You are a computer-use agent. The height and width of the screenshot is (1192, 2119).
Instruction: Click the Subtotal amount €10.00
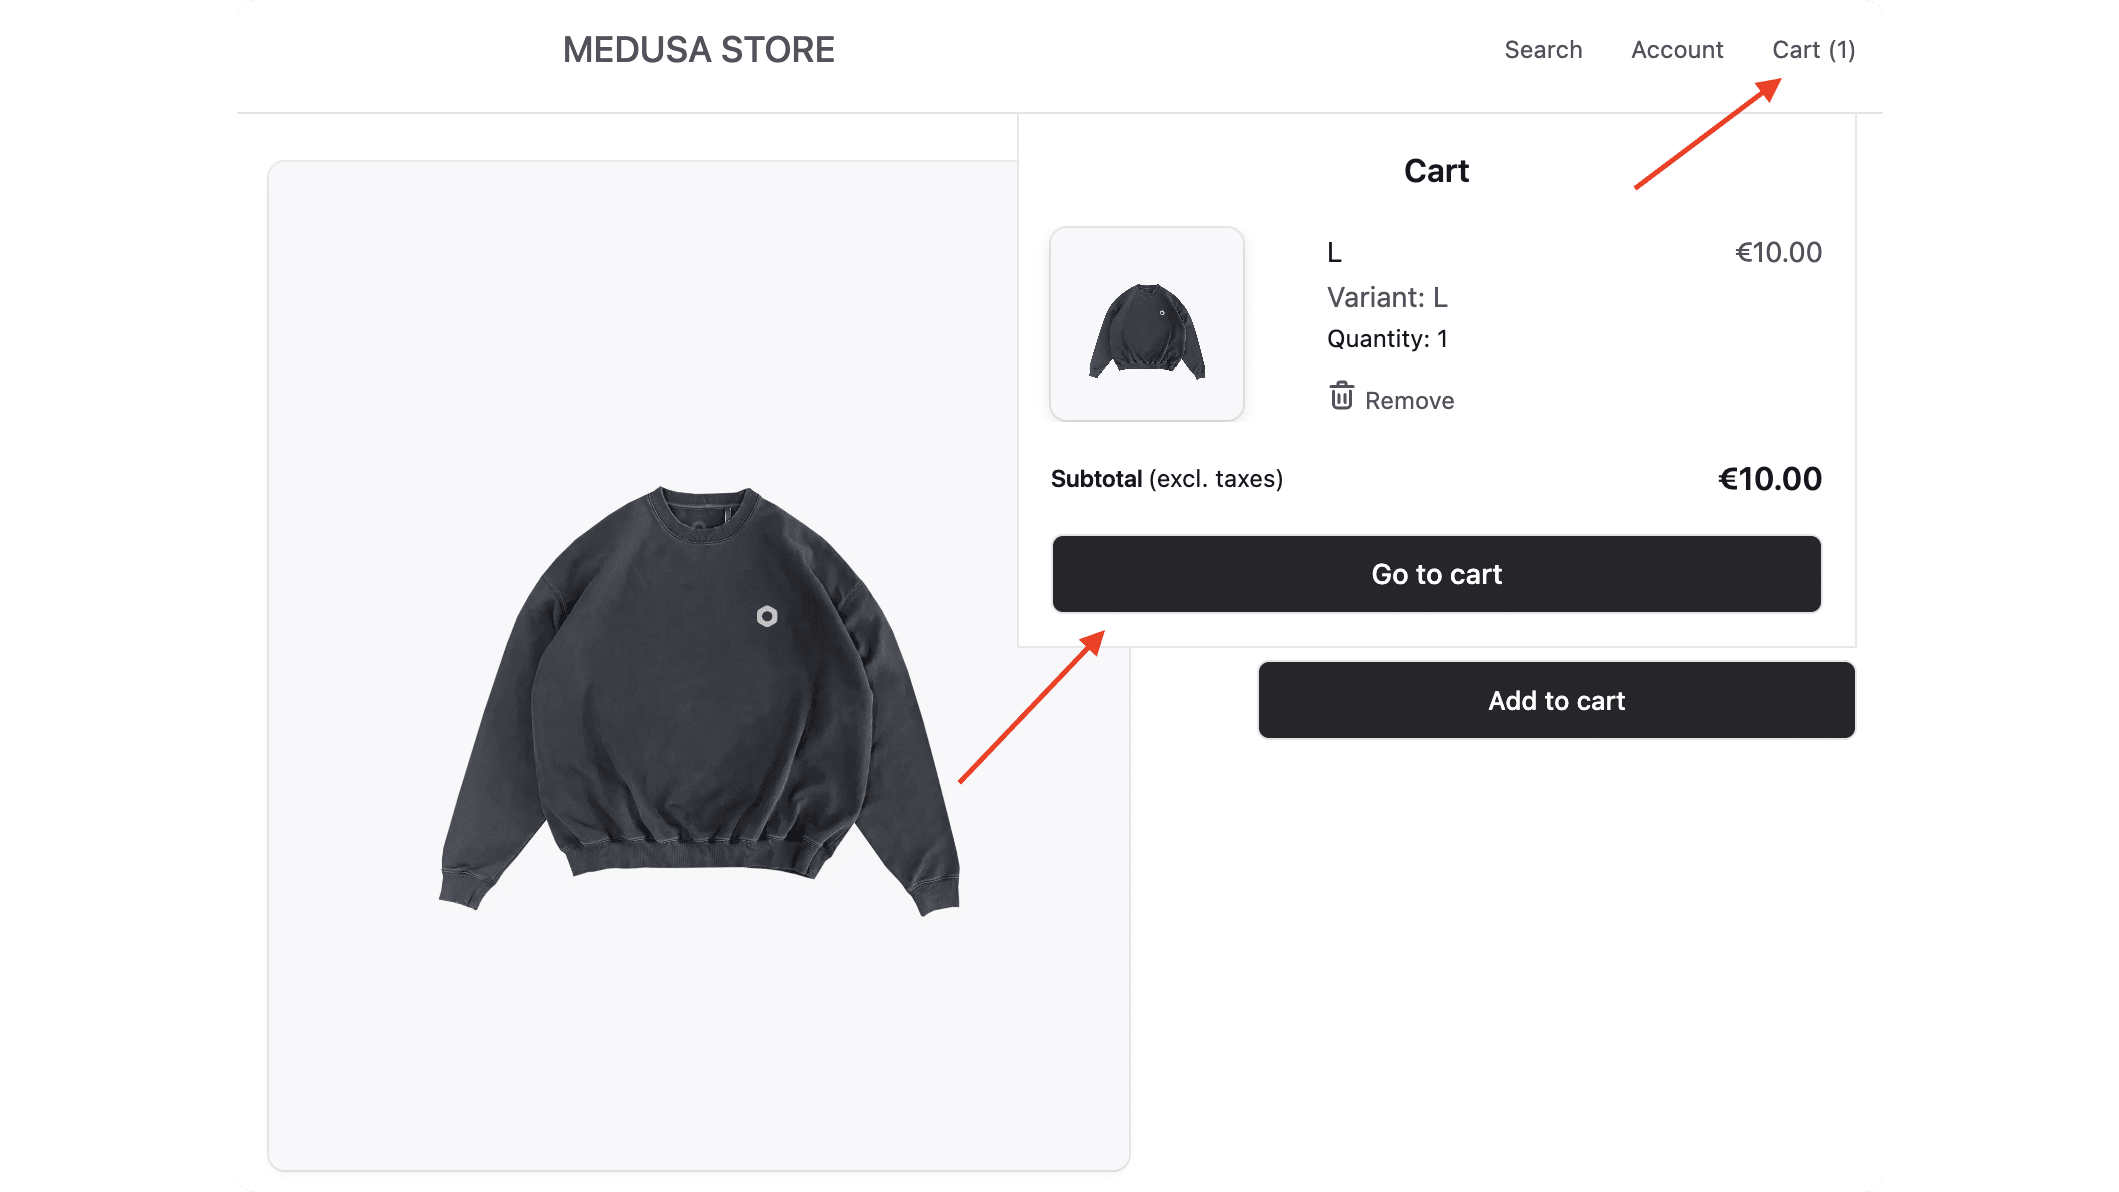(x=1768, y=478)
